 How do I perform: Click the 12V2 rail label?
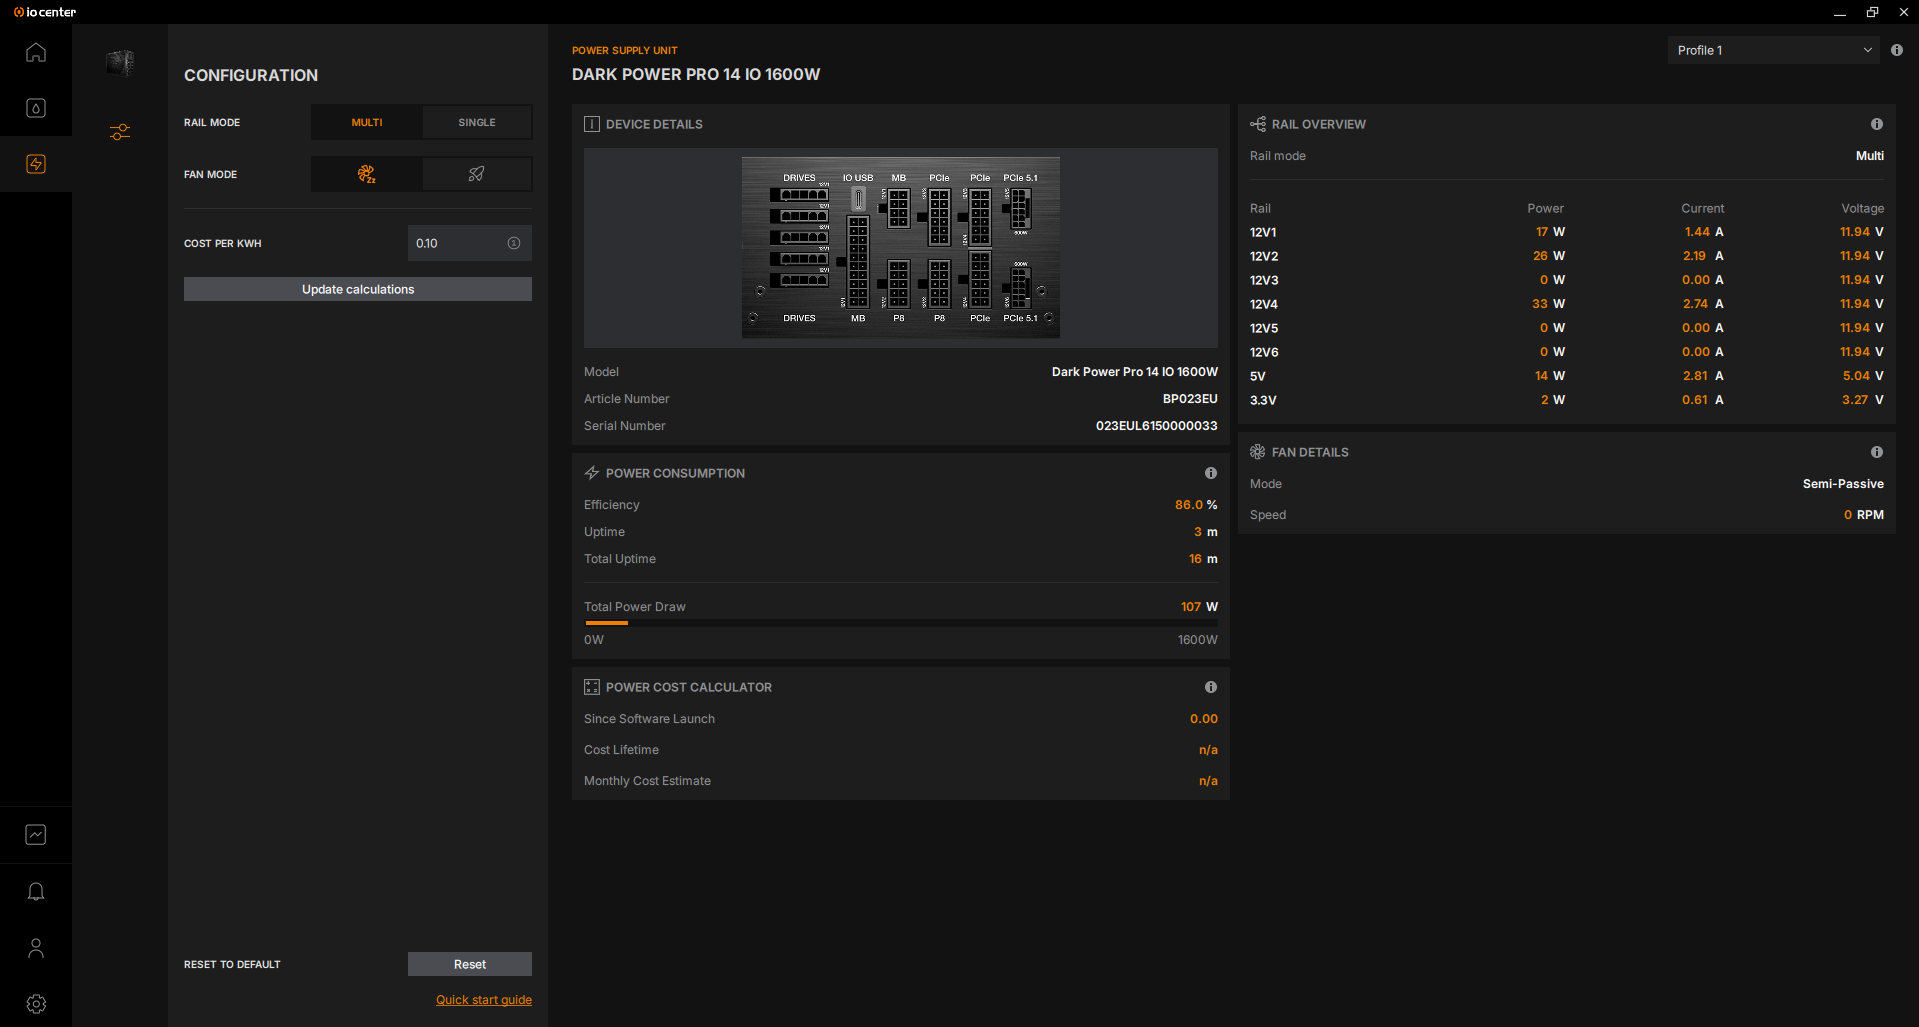pos(1264,256)
